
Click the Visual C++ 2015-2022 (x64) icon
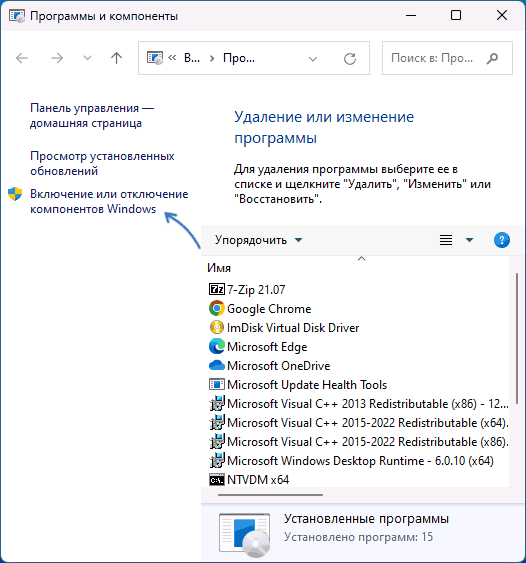pos(217,422)
